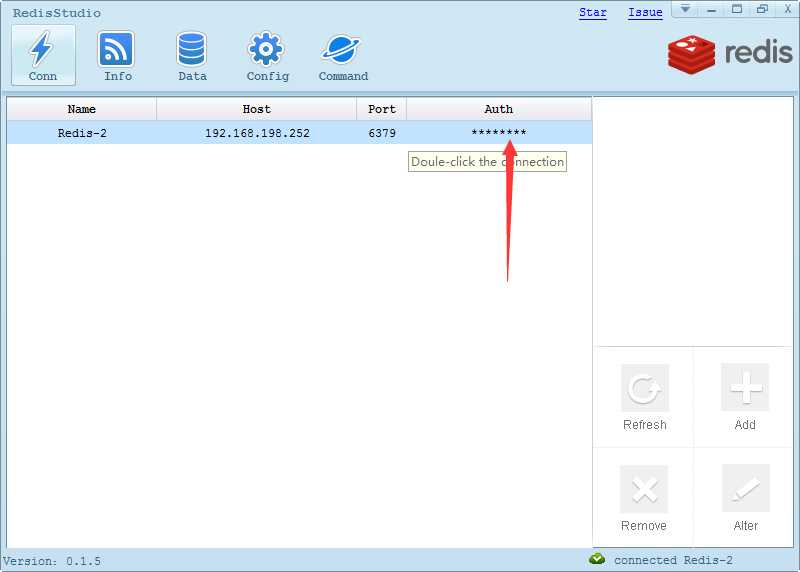
Task: Select the masked ******** auth cell
Action: click(499, 133)
